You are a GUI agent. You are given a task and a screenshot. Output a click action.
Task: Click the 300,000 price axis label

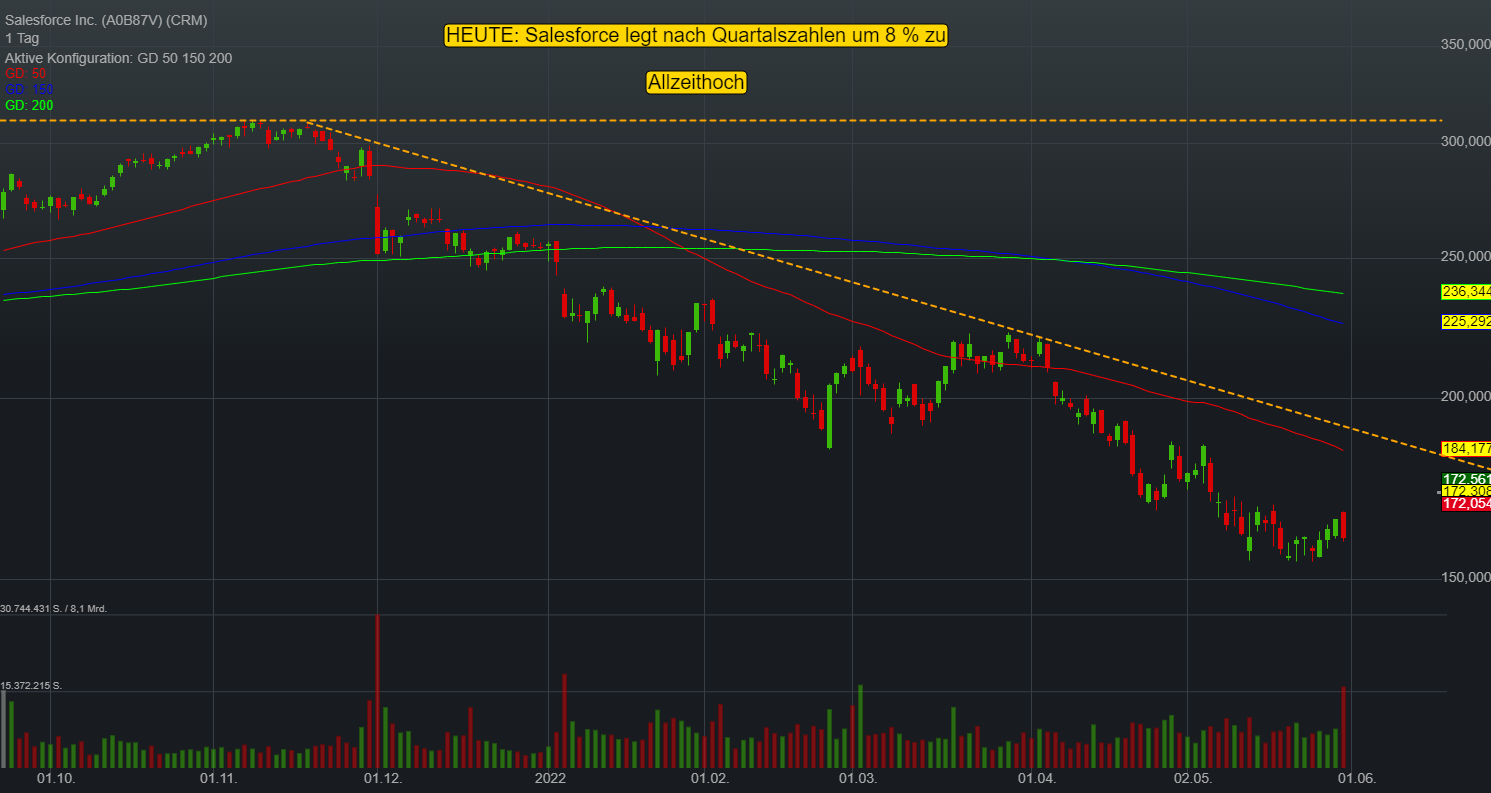click(x=1465, y=142)
